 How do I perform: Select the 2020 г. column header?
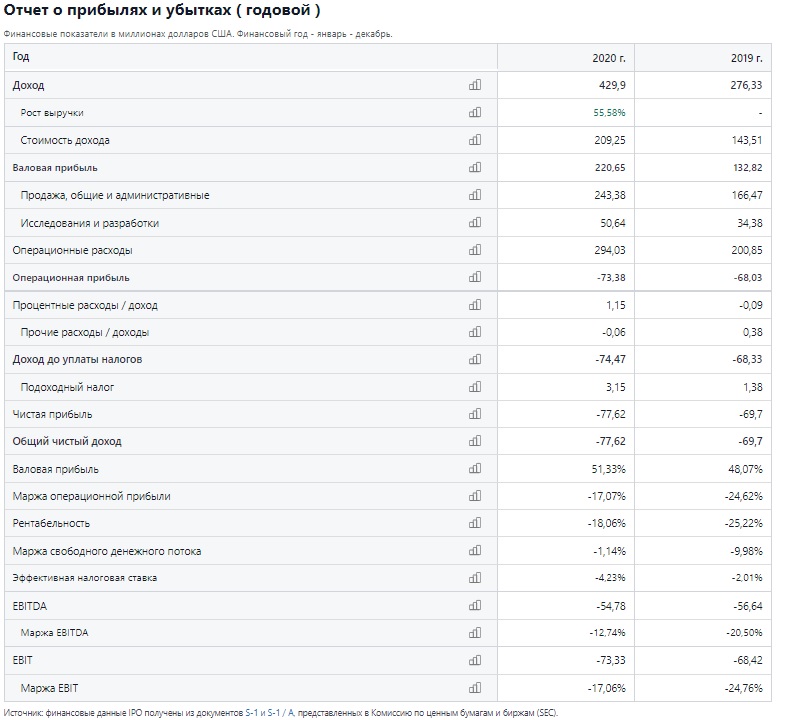(566, 57)
